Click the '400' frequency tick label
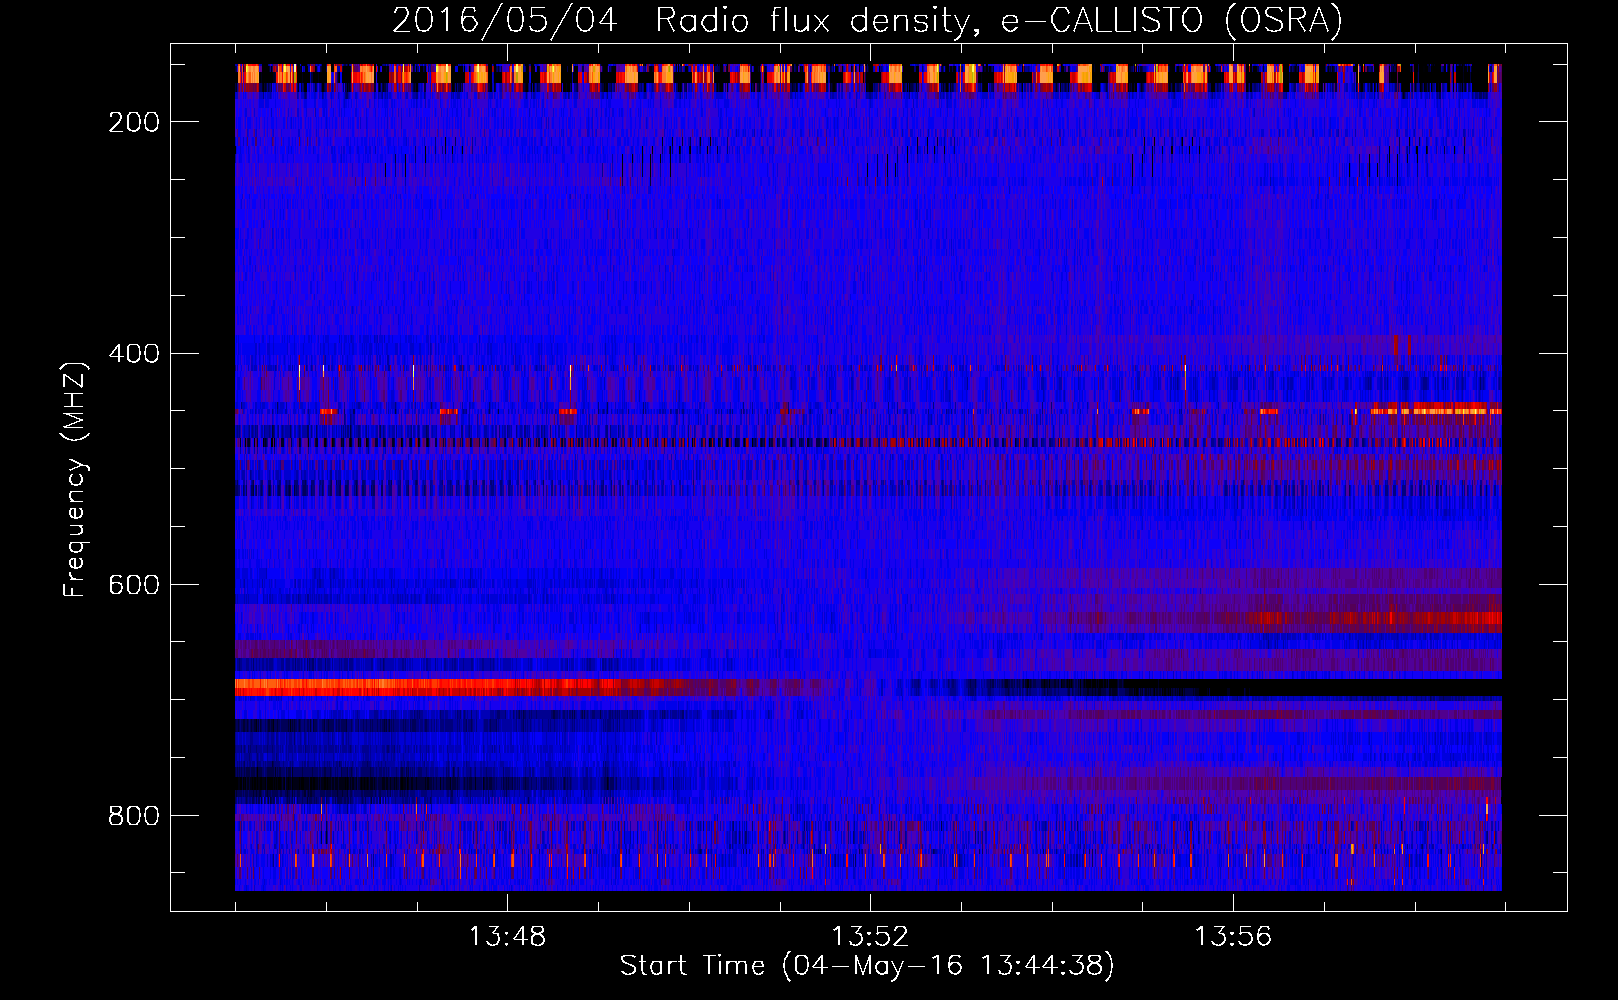1618x1000 pixels. [x=134, y=354]
